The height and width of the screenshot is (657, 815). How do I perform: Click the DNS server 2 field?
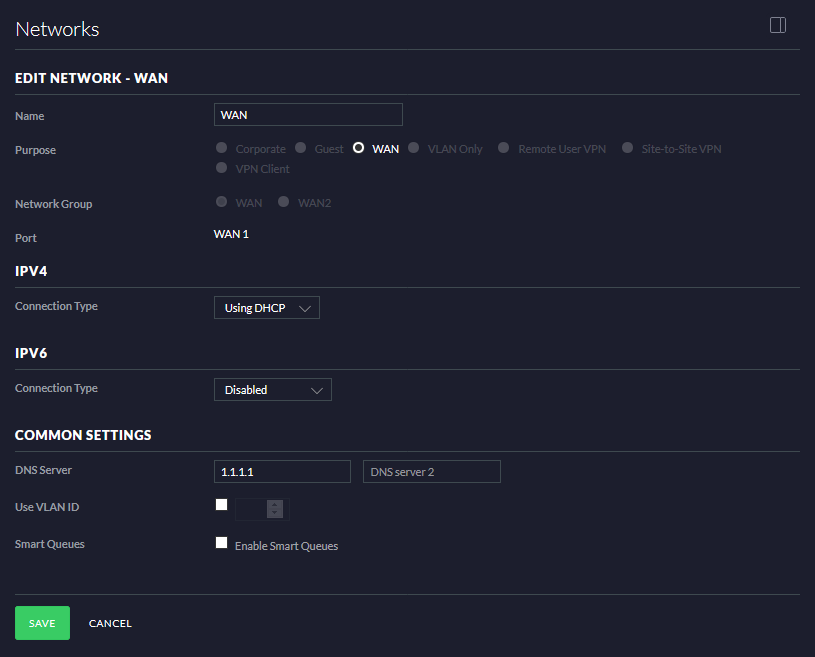431,470
